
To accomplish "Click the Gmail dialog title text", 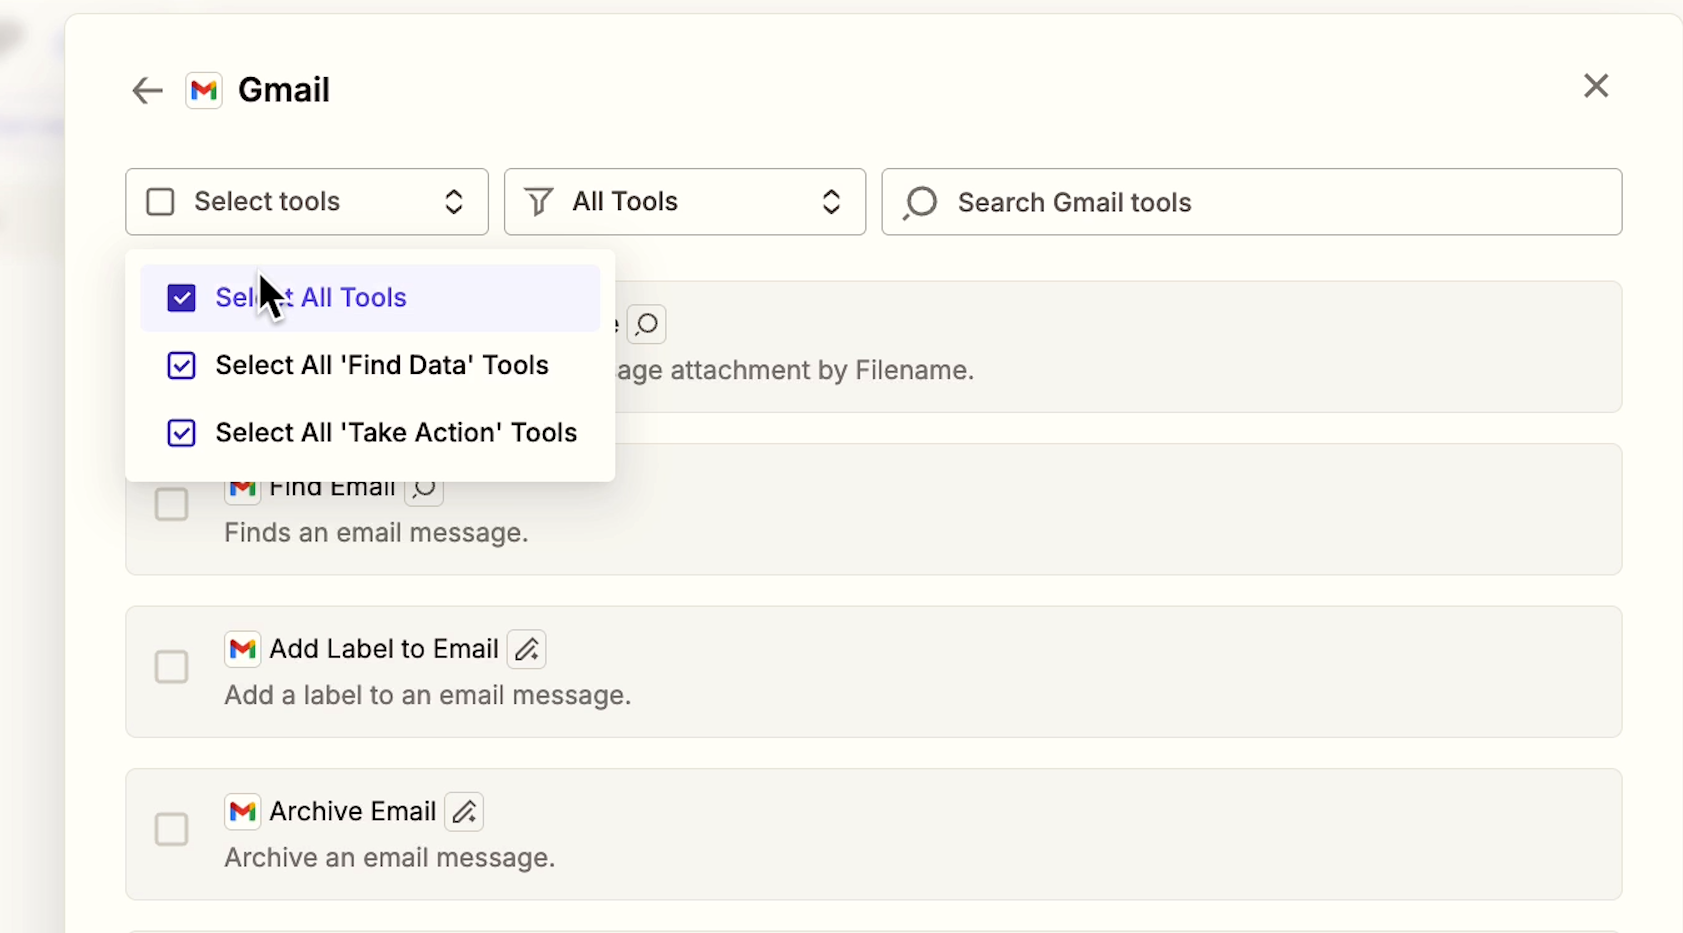I will pyautogui.click(x=284, y=90).
